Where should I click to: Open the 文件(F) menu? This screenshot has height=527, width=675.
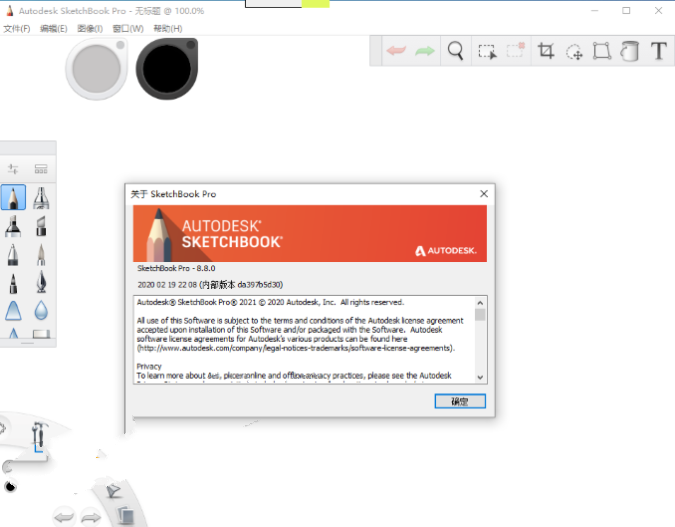pyautogui.click(x=17, y=28)
